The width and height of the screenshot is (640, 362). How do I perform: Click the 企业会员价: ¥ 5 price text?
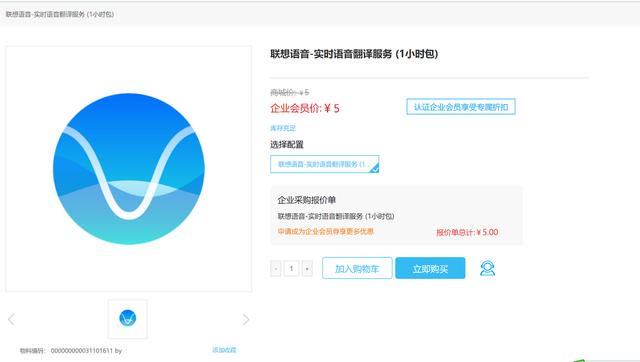pyautogui.click(x=304, y=108)
